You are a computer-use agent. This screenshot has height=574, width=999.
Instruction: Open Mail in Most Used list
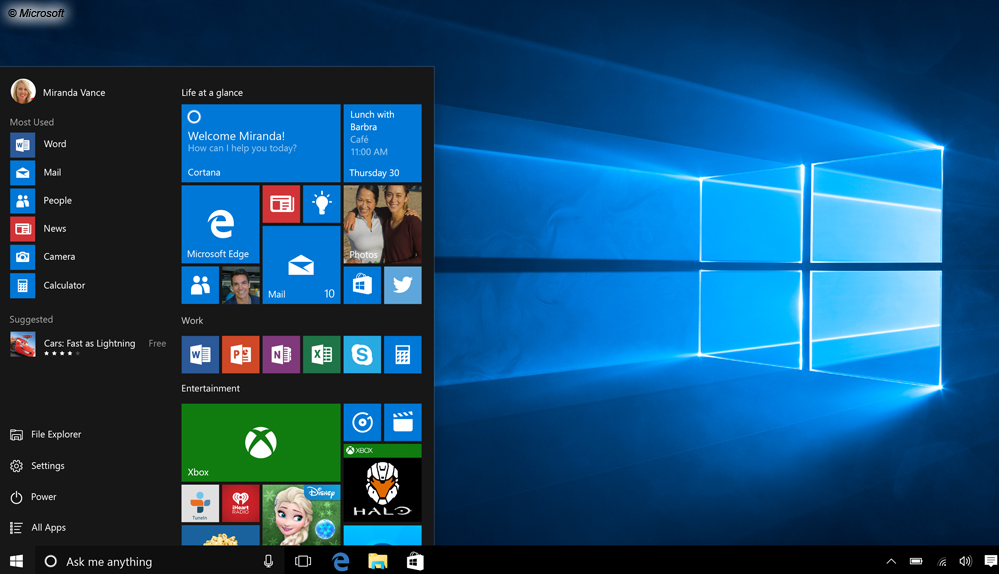(36, 172)
